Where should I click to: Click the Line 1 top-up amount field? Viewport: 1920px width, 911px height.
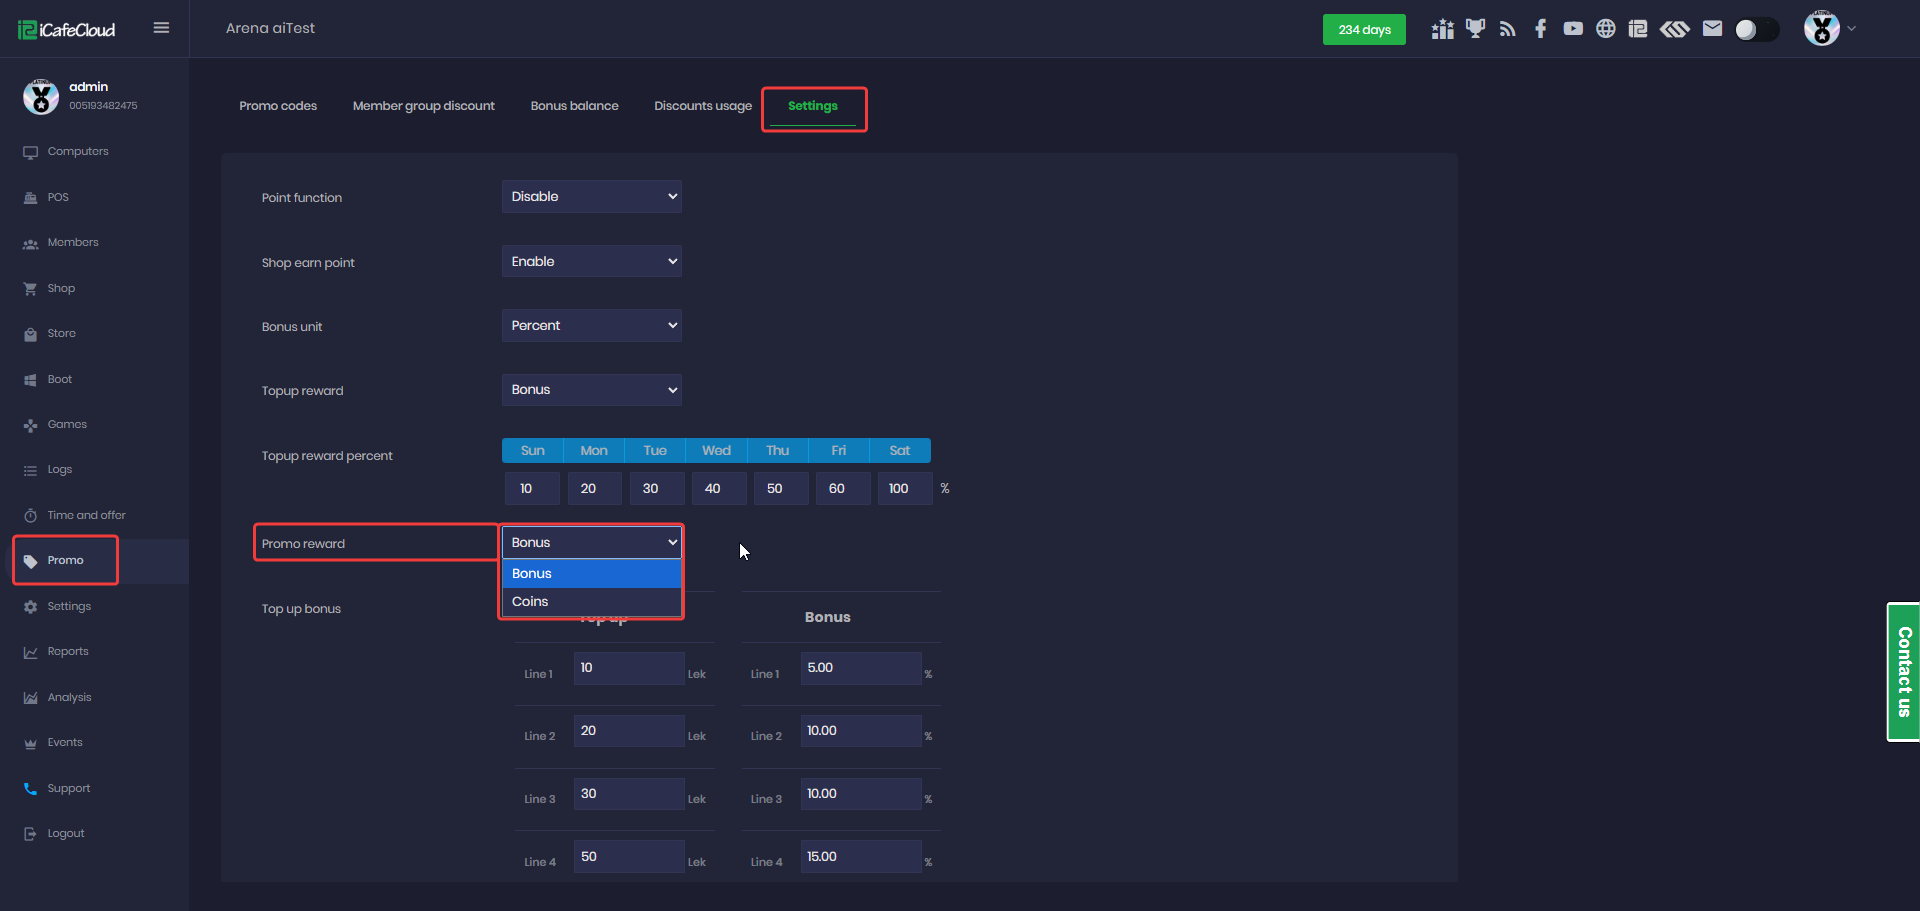(x=628, y=668)
